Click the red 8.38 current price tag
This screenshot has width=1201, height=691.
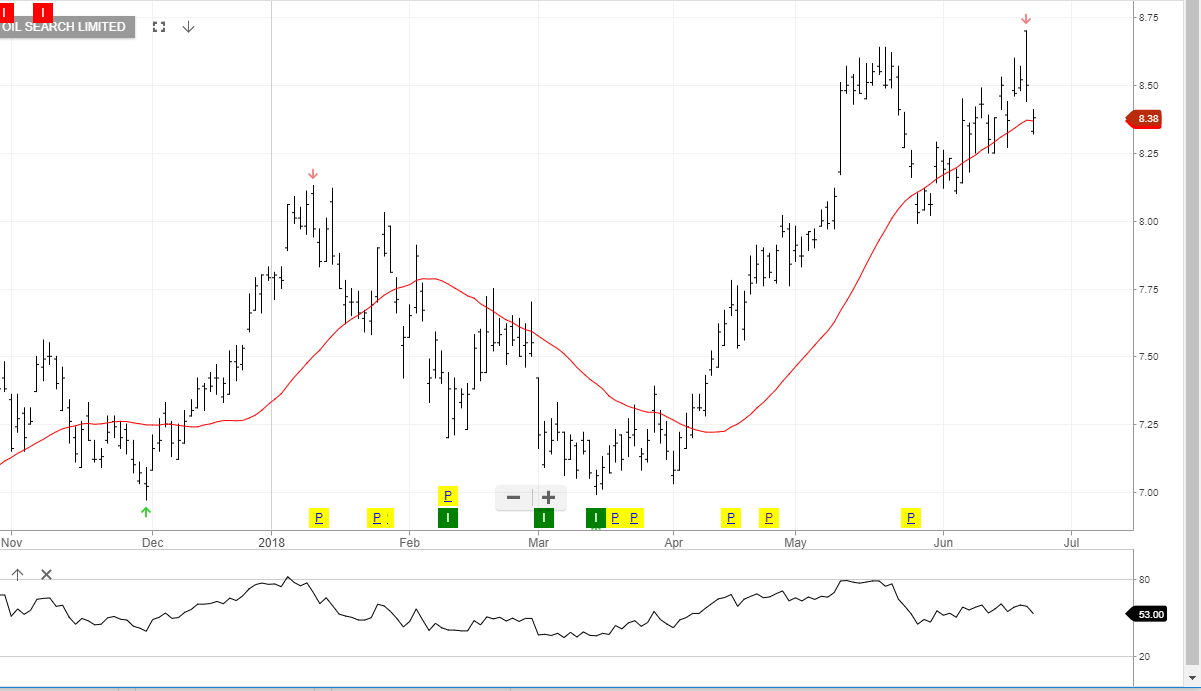point(1145,119)
